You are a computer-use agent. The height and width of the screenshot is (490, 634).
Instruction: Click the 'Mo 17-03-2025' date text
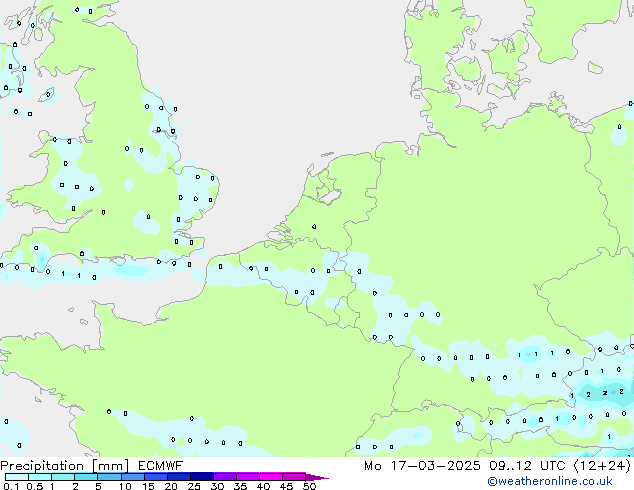pos(422,466)
